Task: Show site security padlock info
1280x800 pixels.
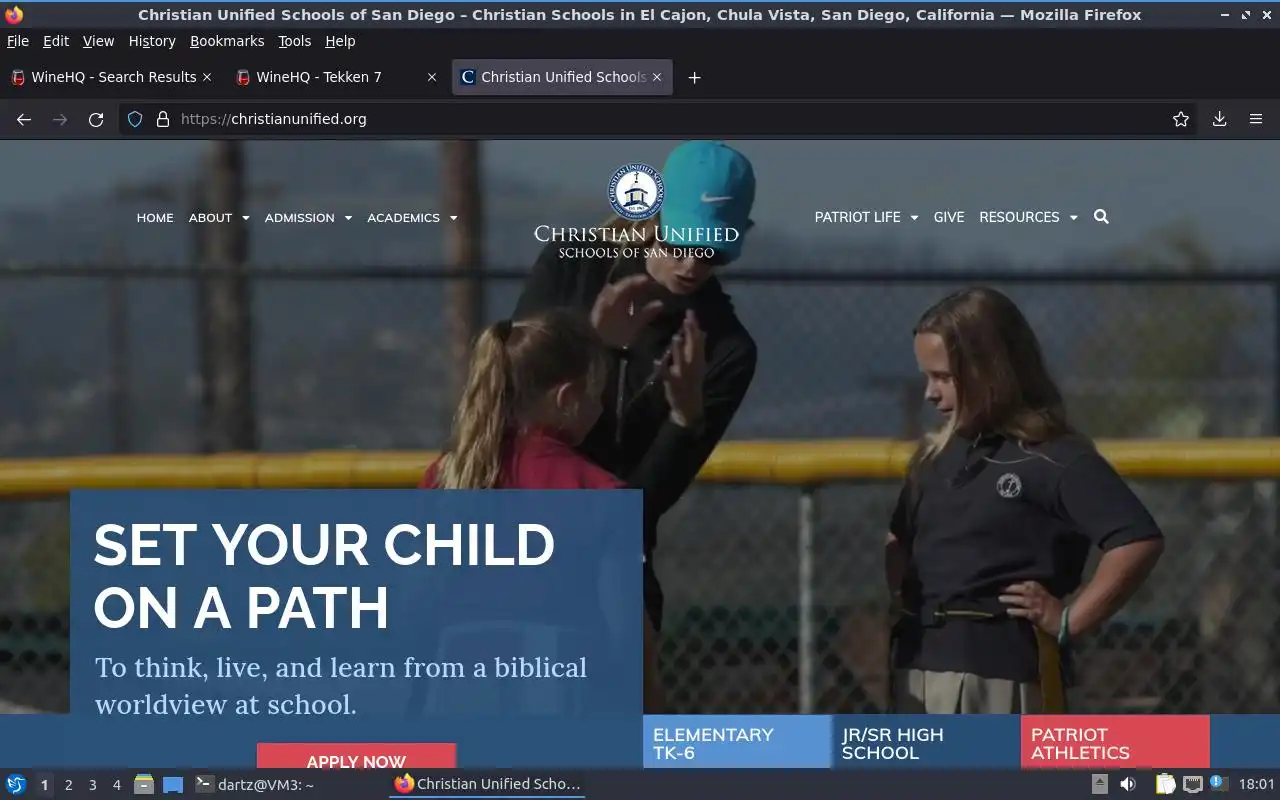Action: pyautogui.click(x=163, y=119)
